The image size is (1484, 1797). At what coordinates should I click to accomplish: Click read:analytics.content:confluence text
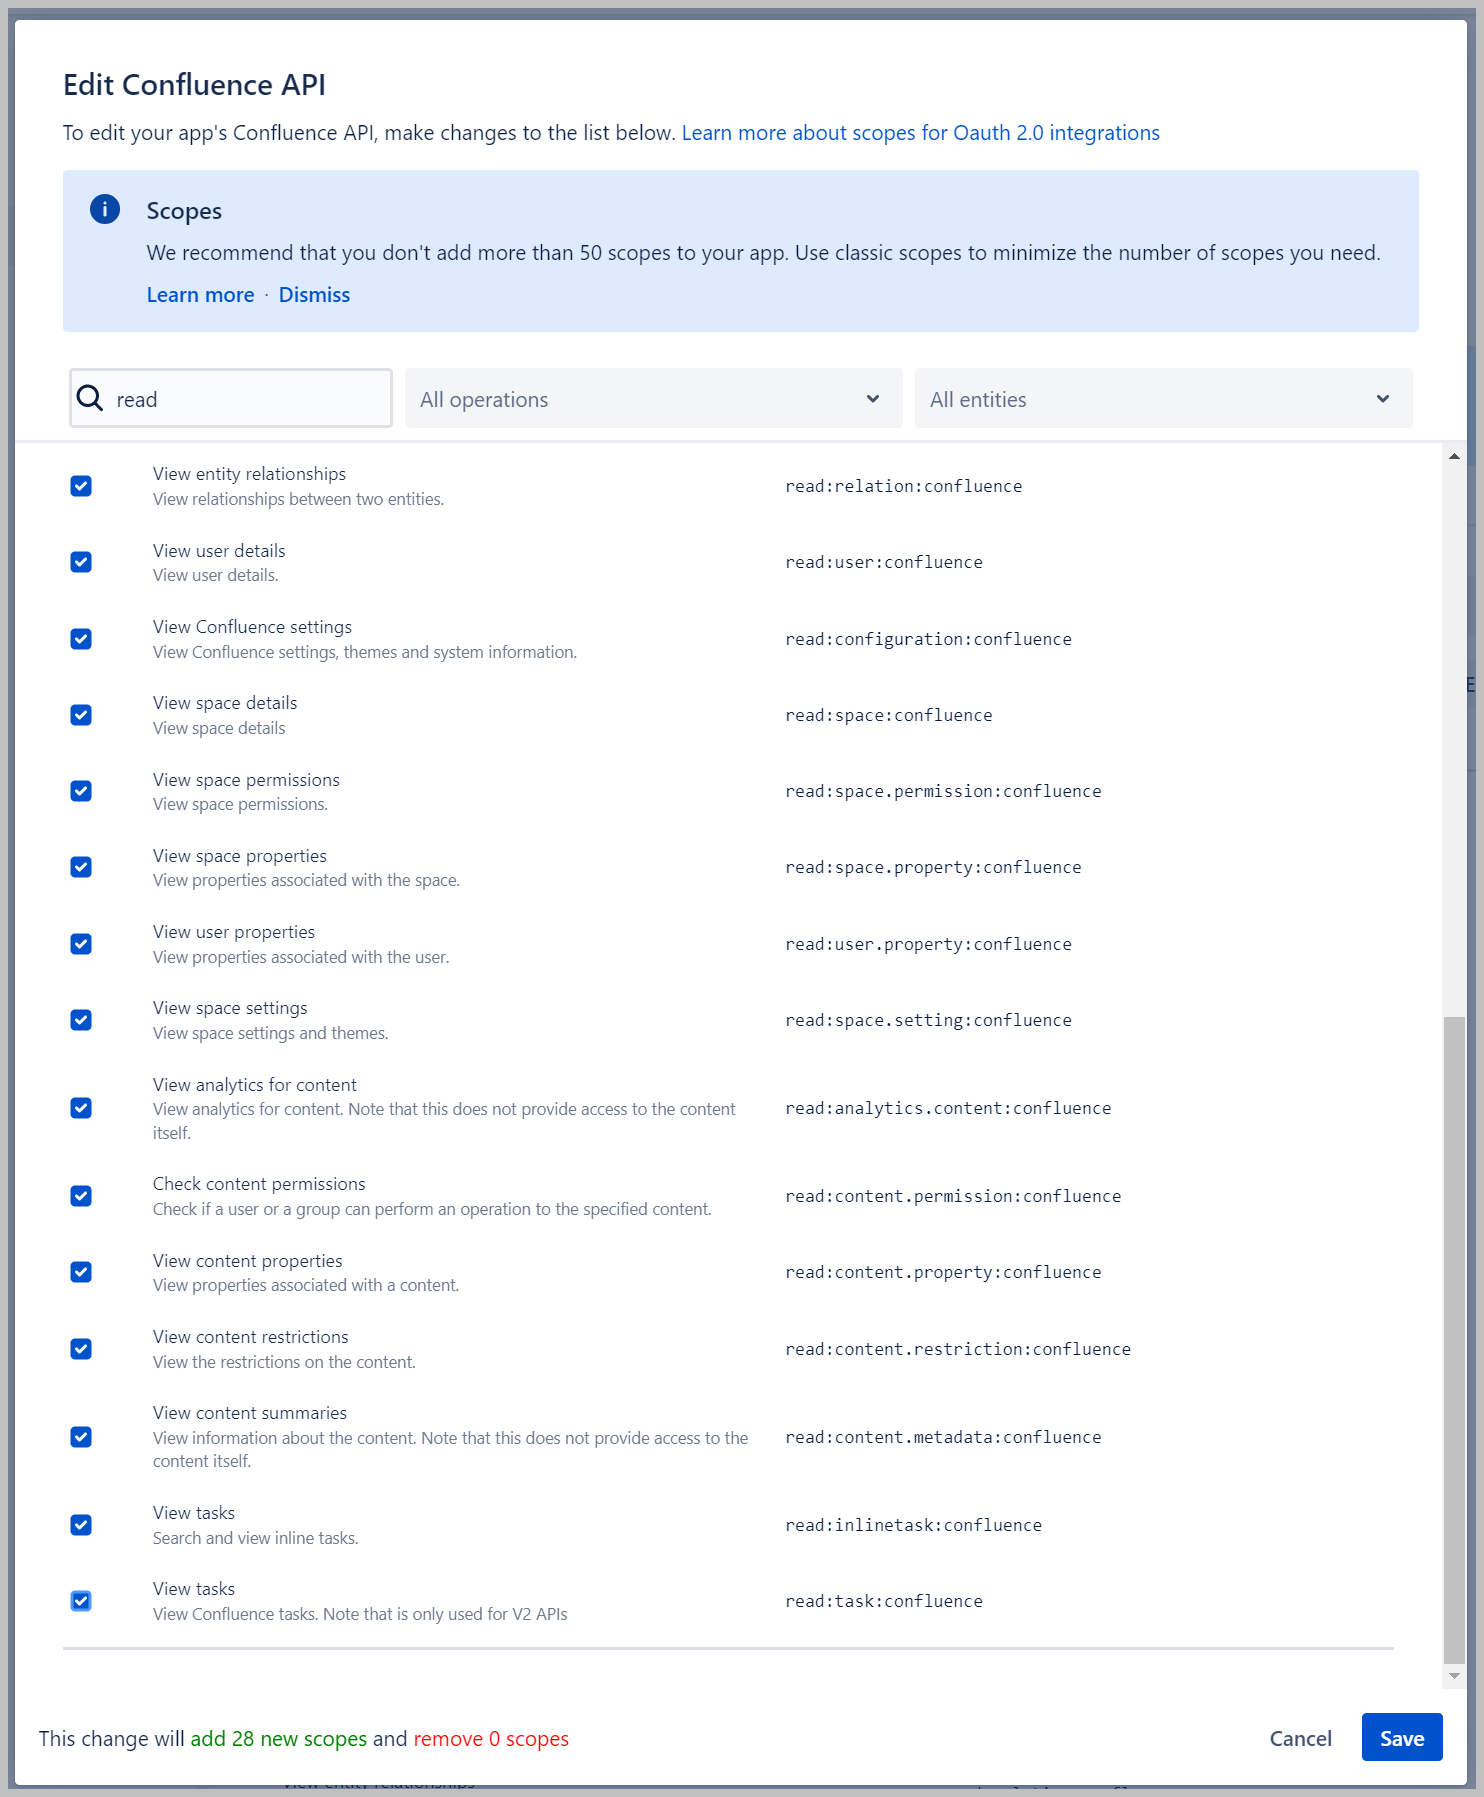[x=948, y=1108]
